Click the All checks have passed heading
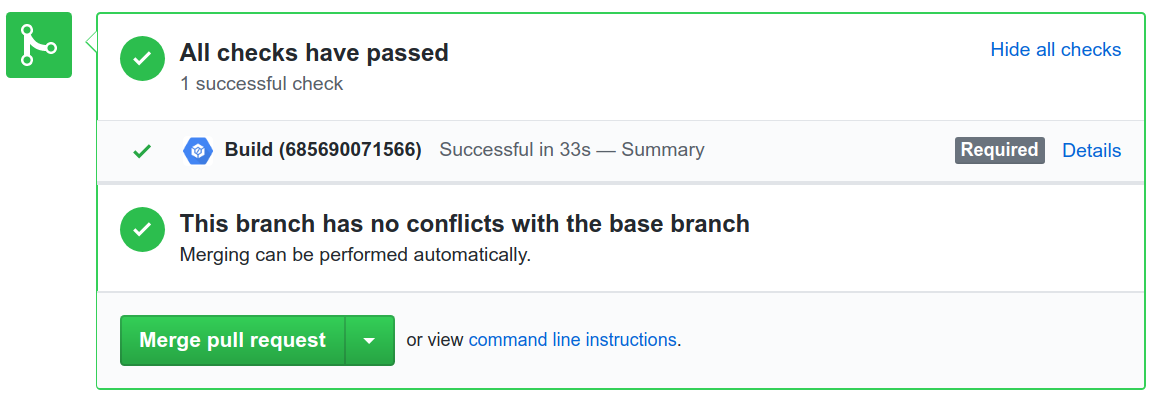This screenshot has height=394, width=1151. (314, 54)
